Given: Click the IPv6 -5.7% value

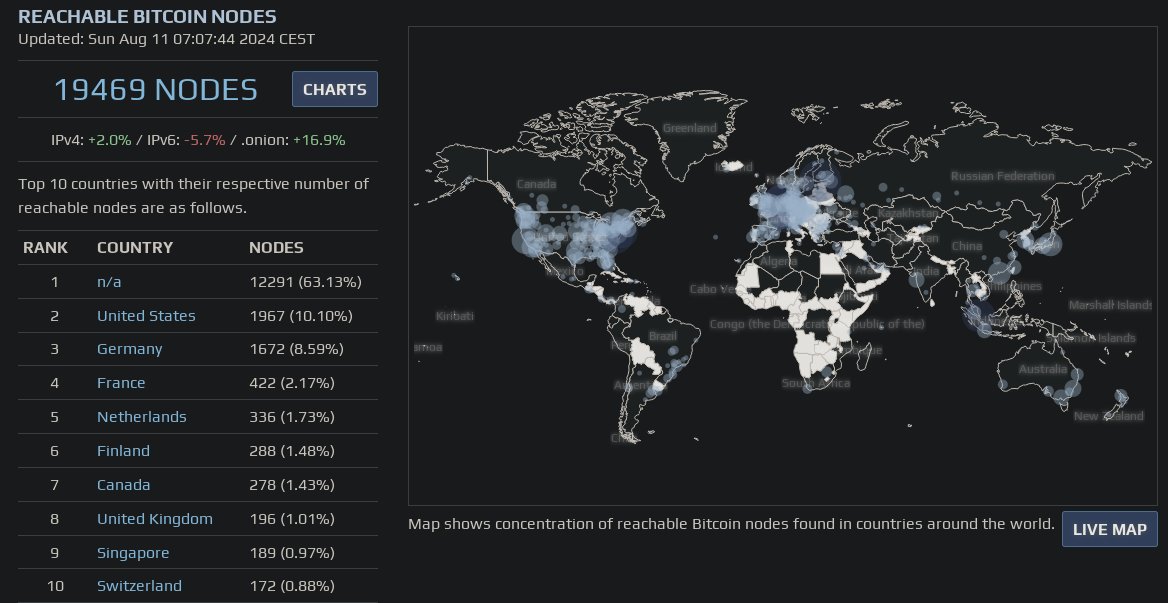Looking at the screenshot, I should click(x=204, y=140).
